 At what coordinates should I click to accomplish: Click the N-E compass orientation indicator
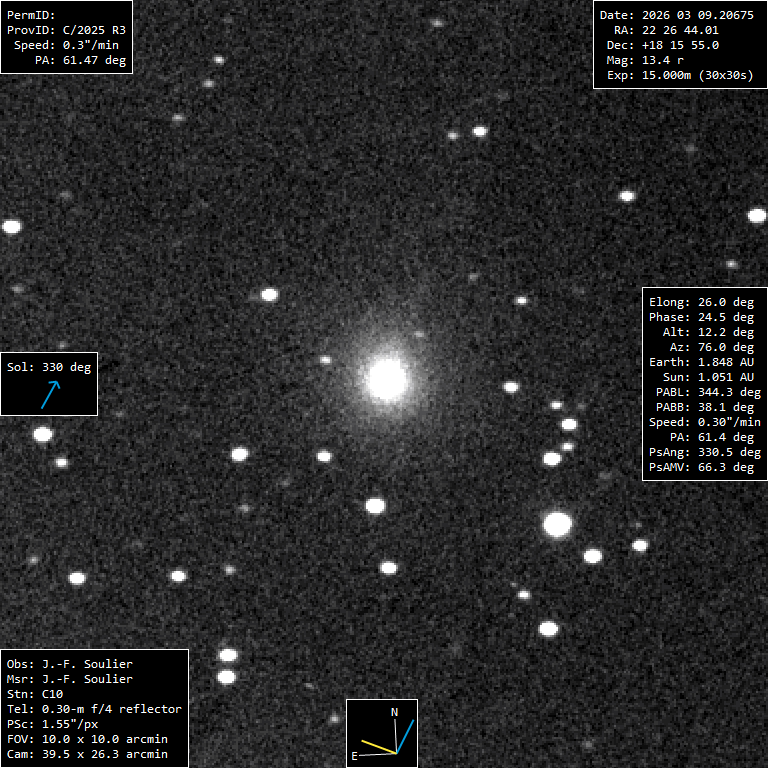tap(382, 733)
